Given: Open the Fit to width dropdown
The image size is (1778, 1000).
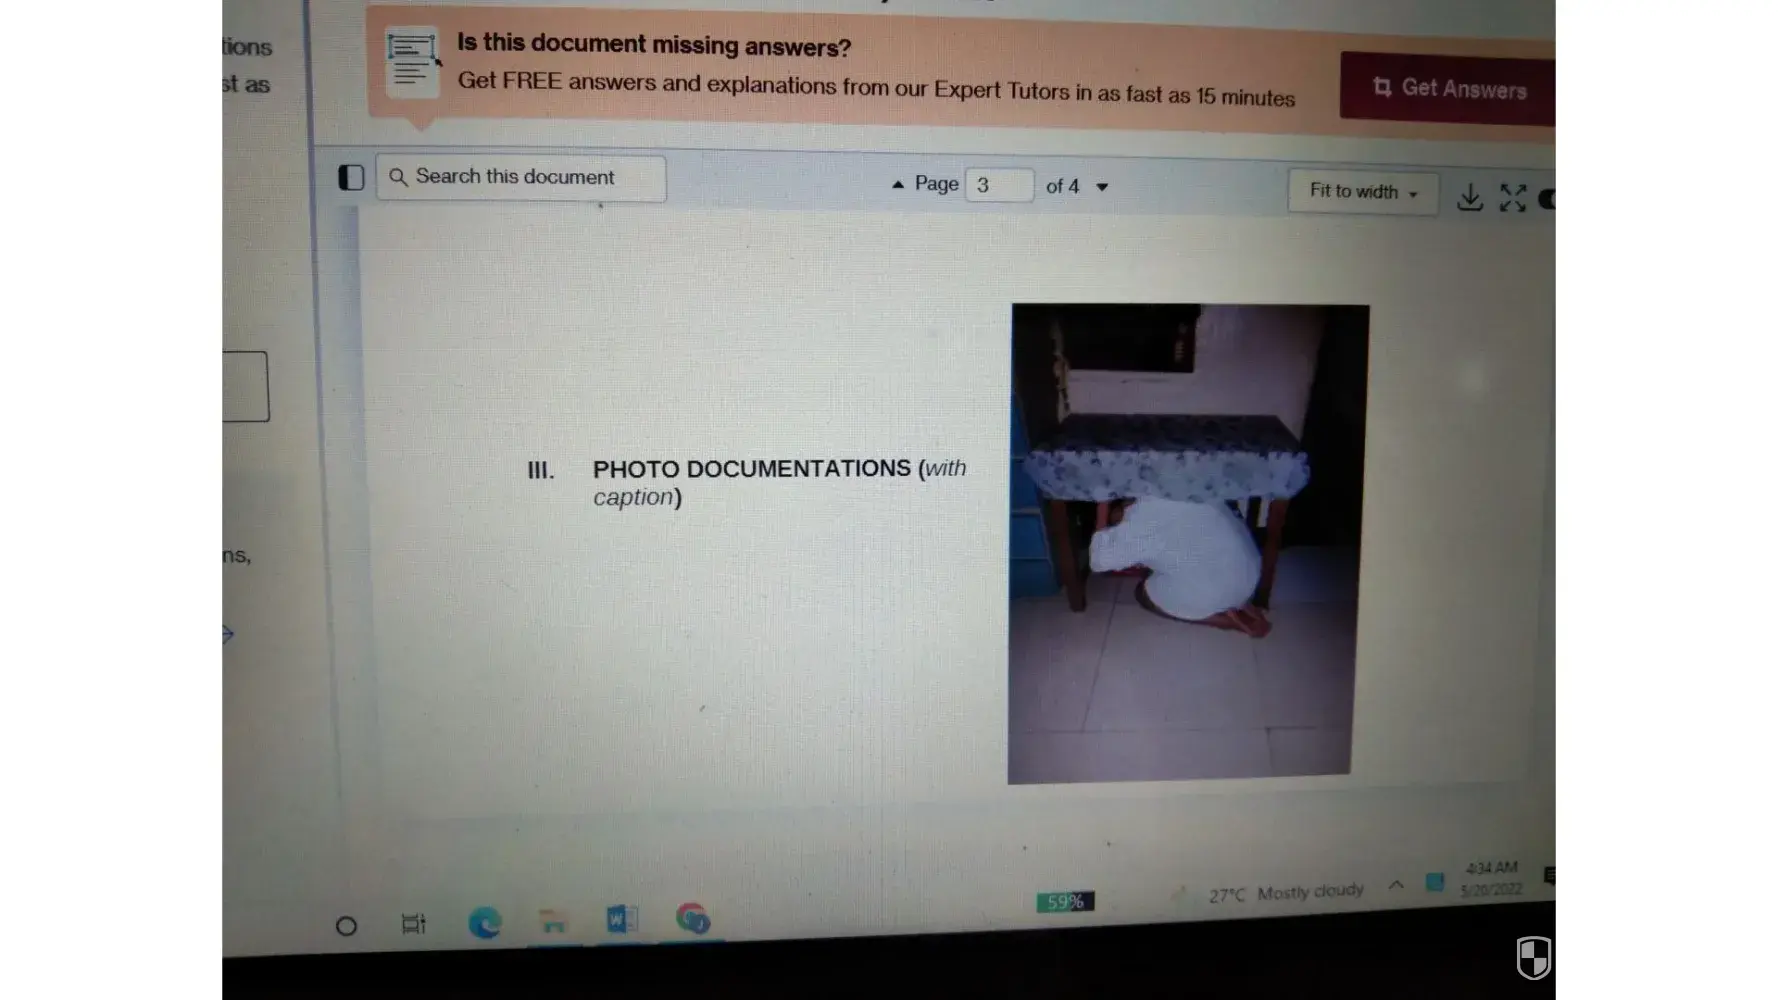Looking at the screenshot, I should coord(1363,192).
